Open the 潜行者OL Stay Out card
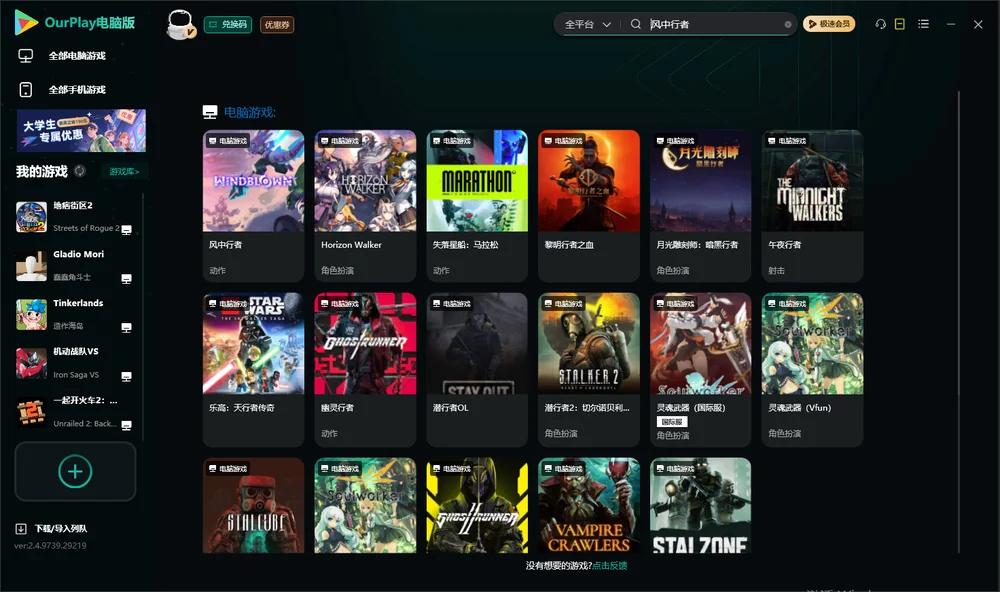The height and width of the screenshot is (592, 1000). pos(477,369)
